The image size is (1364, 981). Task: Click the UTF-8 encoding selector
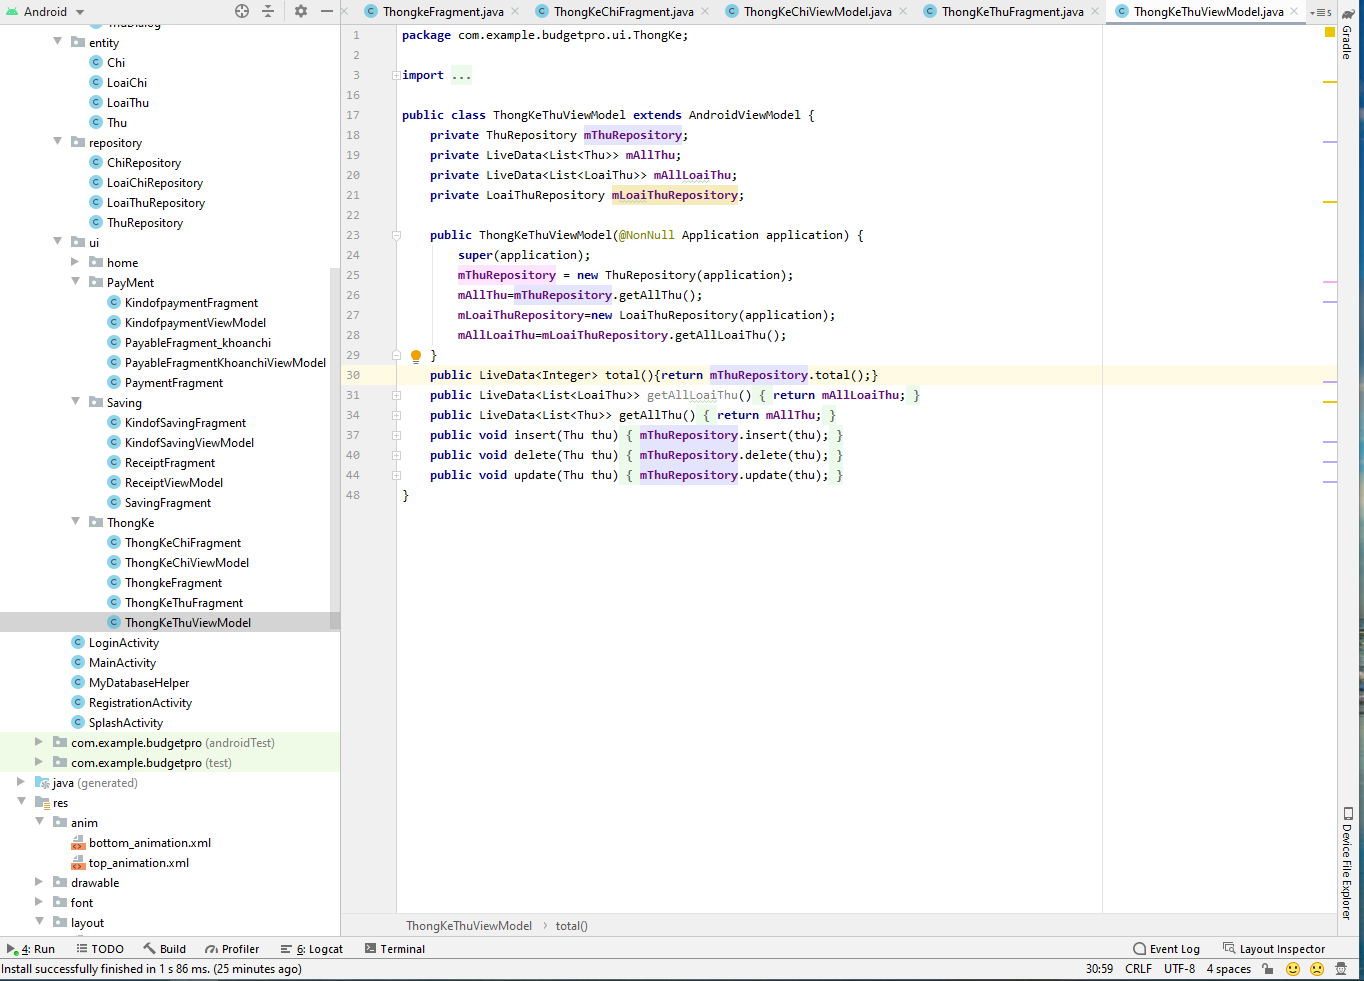coord(1179,969)
